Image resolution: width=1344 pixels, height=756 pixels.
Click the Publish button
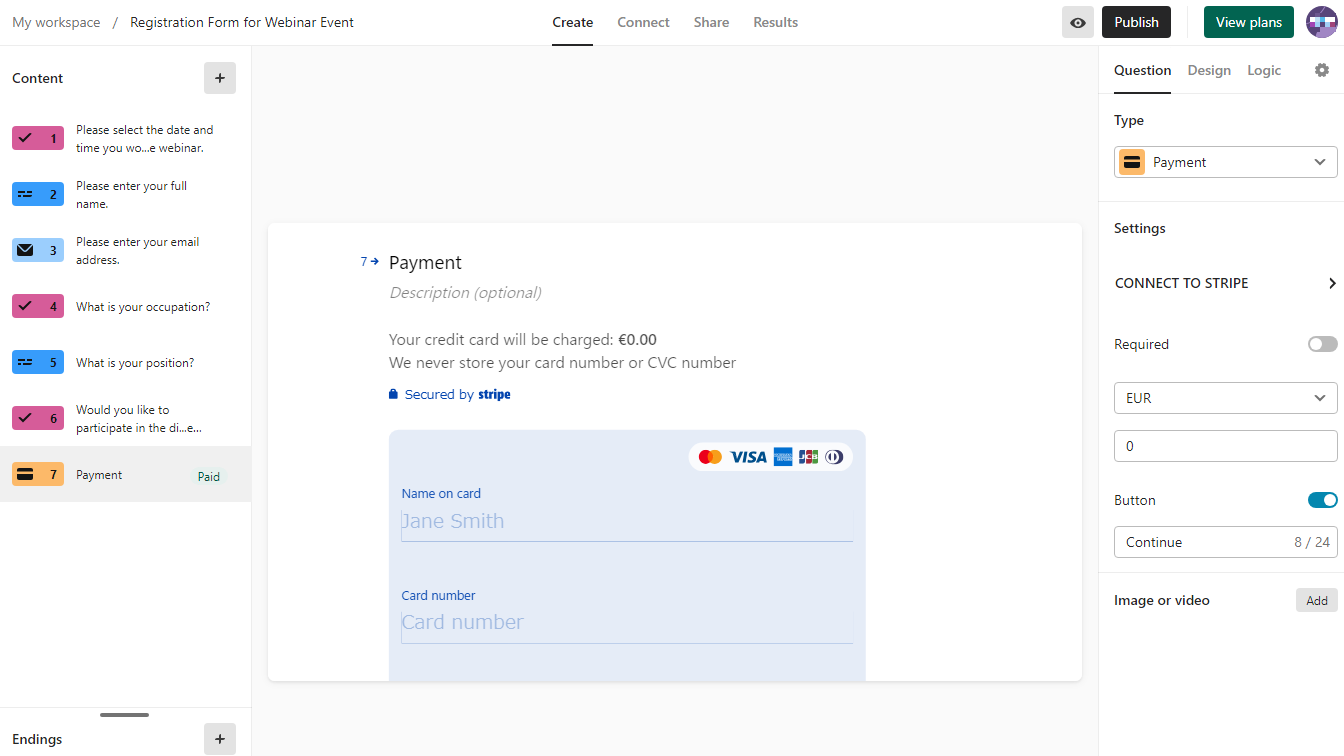1136,22
